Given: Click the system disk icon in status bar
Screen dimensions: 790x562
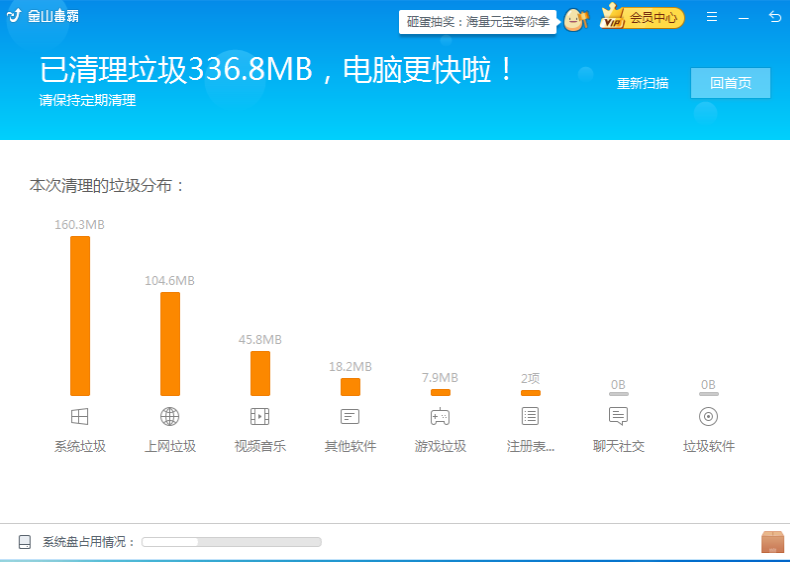Looking at the screenshot, I should point(25,542).
